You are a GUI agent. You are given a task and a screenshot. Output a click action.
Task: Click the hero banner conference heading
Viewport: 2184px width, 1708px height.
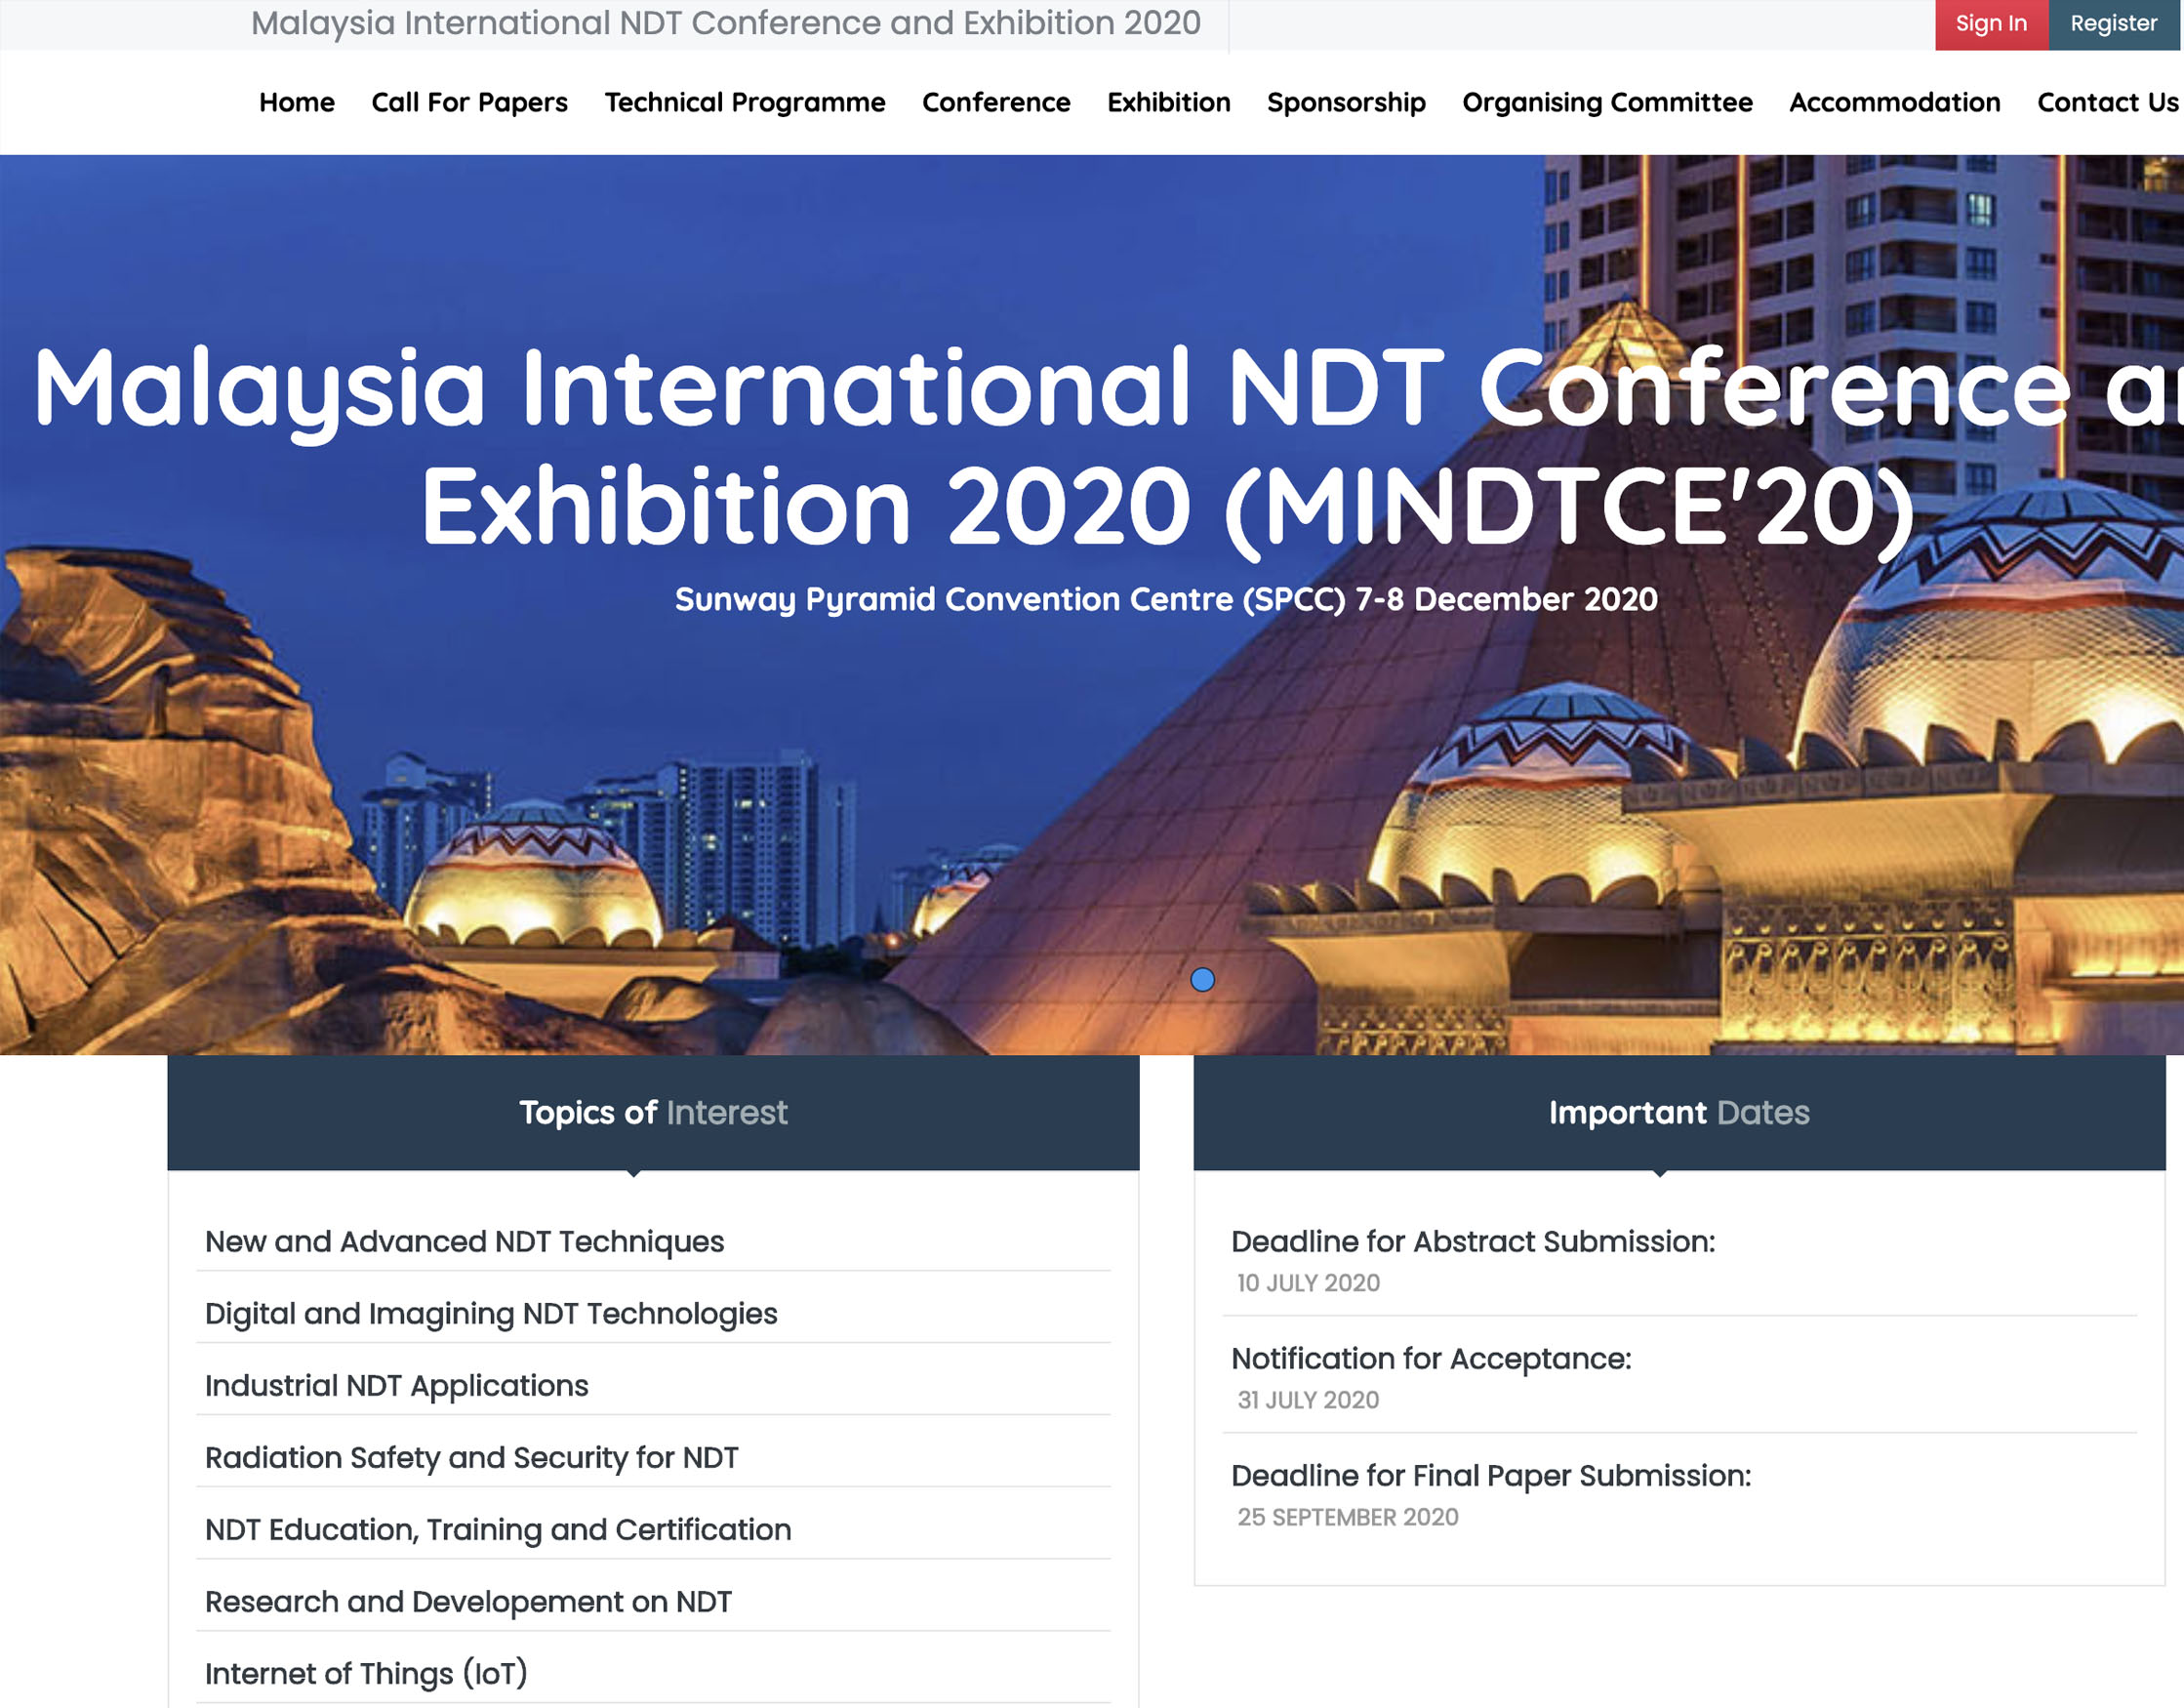tap(1100, 445)
